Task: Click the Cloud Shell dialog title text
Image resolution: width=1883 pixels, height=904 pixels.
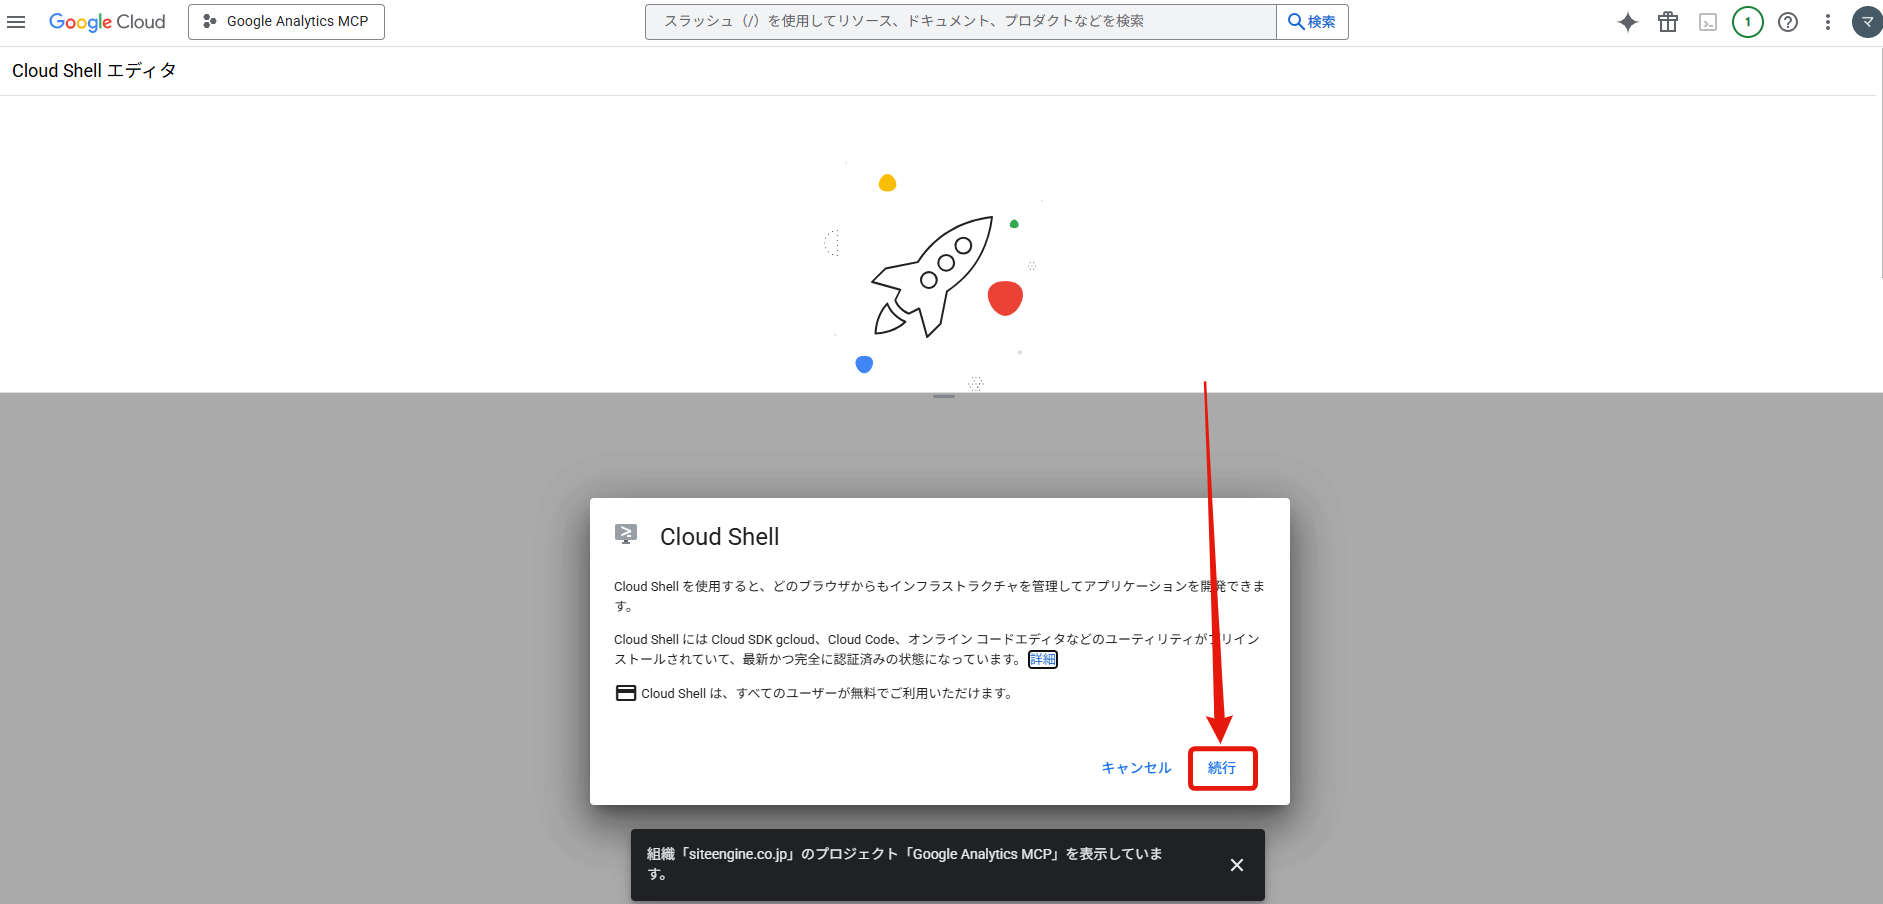Action: (x=719, y=537)
